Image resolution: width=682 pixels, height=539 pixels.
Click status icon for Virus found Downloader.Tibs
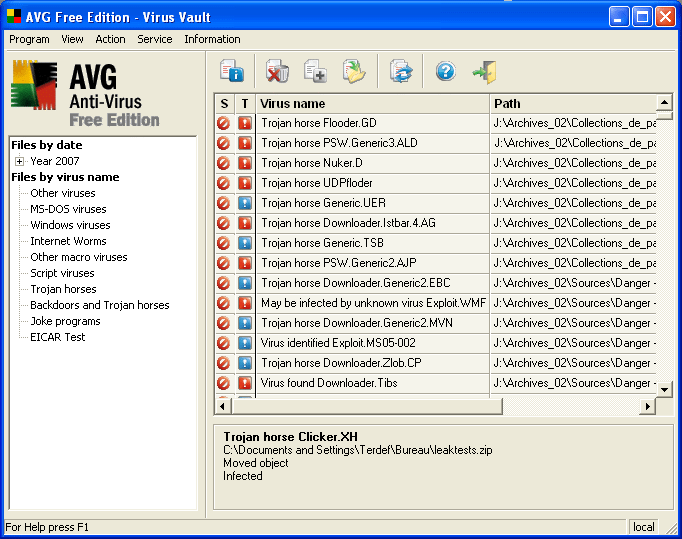pyautogui.click(x=224, y=383)
